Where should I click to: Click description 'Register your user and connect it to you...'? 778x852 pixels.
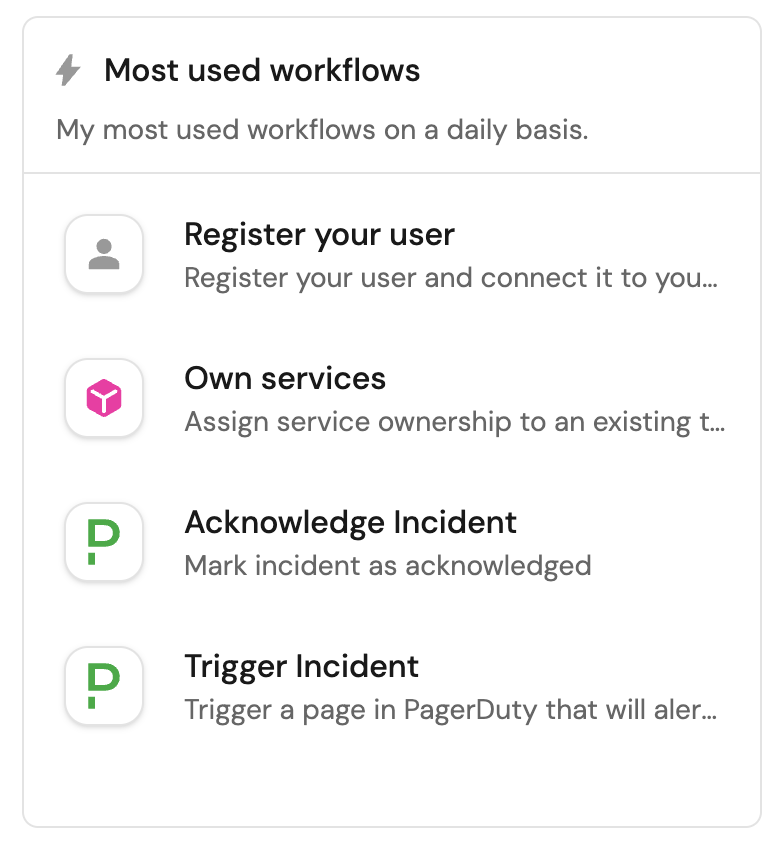[451, 278]
